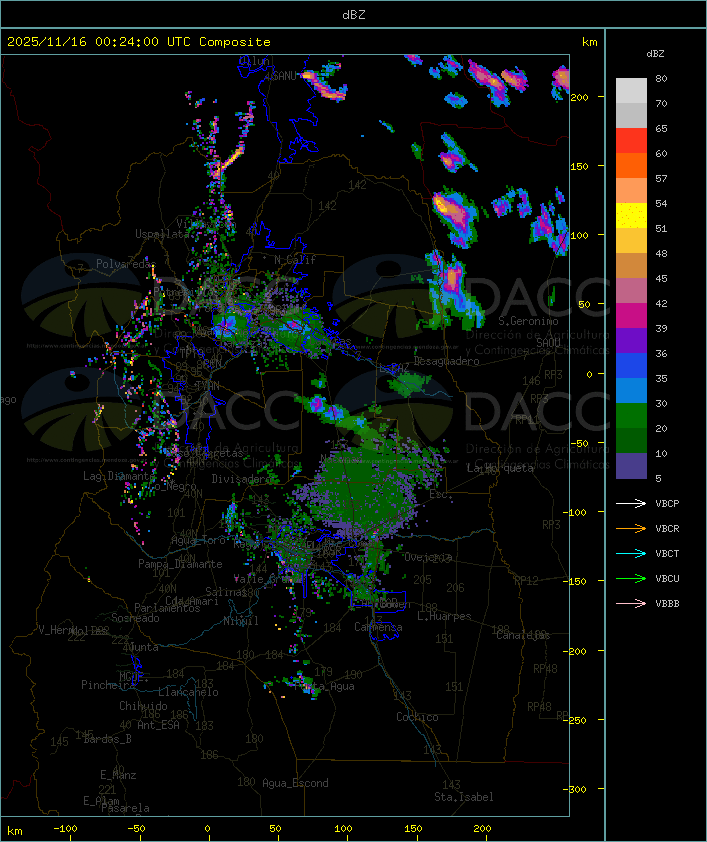Pick the mauve 42-45 dBZ swatch

[x=631, y=291]
